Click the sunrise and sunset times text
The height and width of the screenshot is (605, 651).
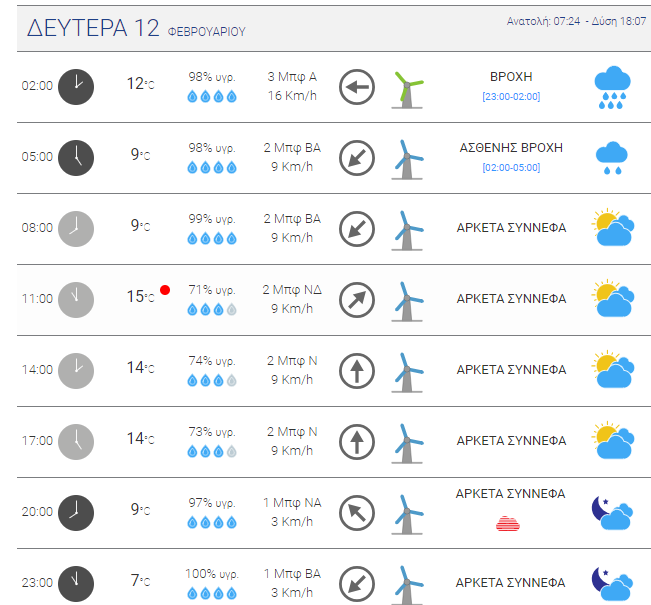(x=575, y=21)
